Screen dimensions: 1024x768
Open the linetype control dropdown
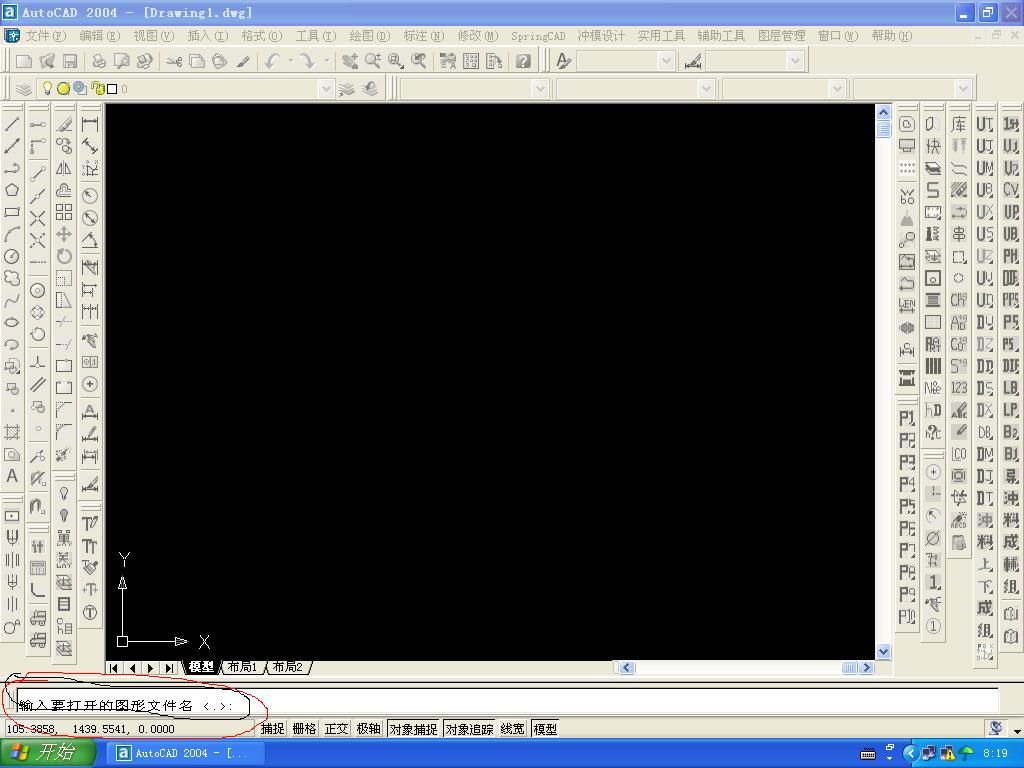(706, 89)
